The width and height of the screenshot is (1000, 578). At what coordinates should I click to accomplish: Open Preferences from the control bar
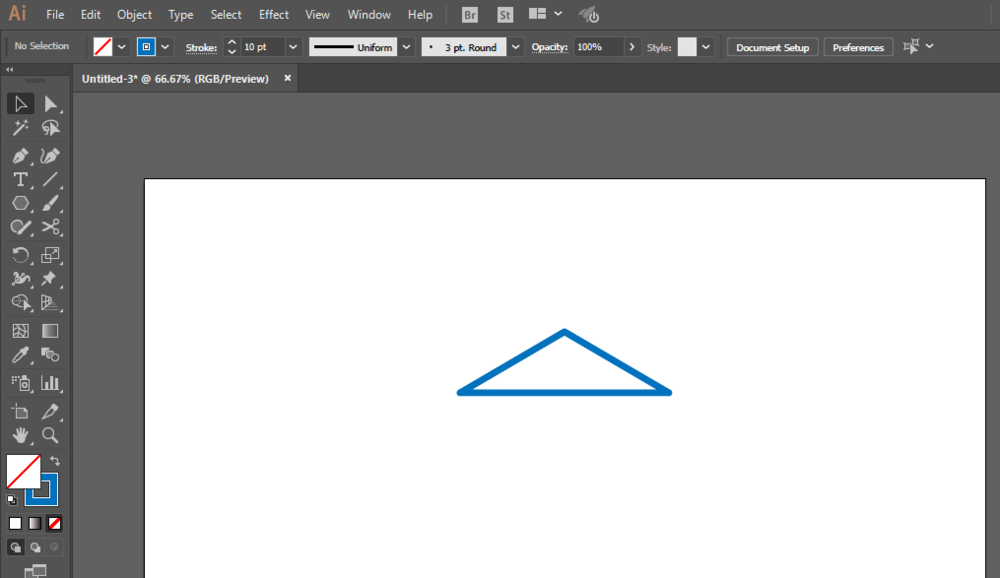point(858,47)
